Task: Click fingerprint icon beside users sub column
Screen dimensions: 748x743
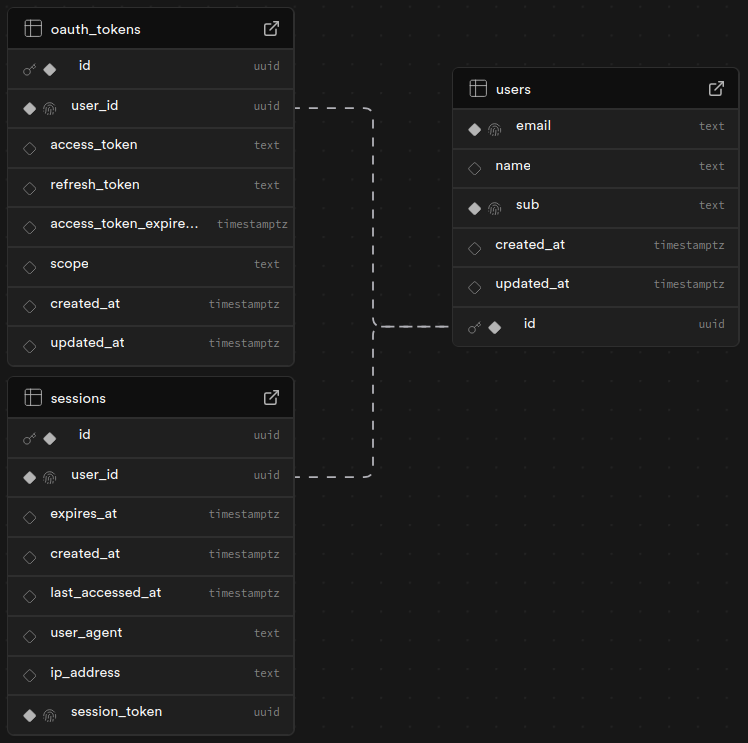Action: click(x=494, y=208)
